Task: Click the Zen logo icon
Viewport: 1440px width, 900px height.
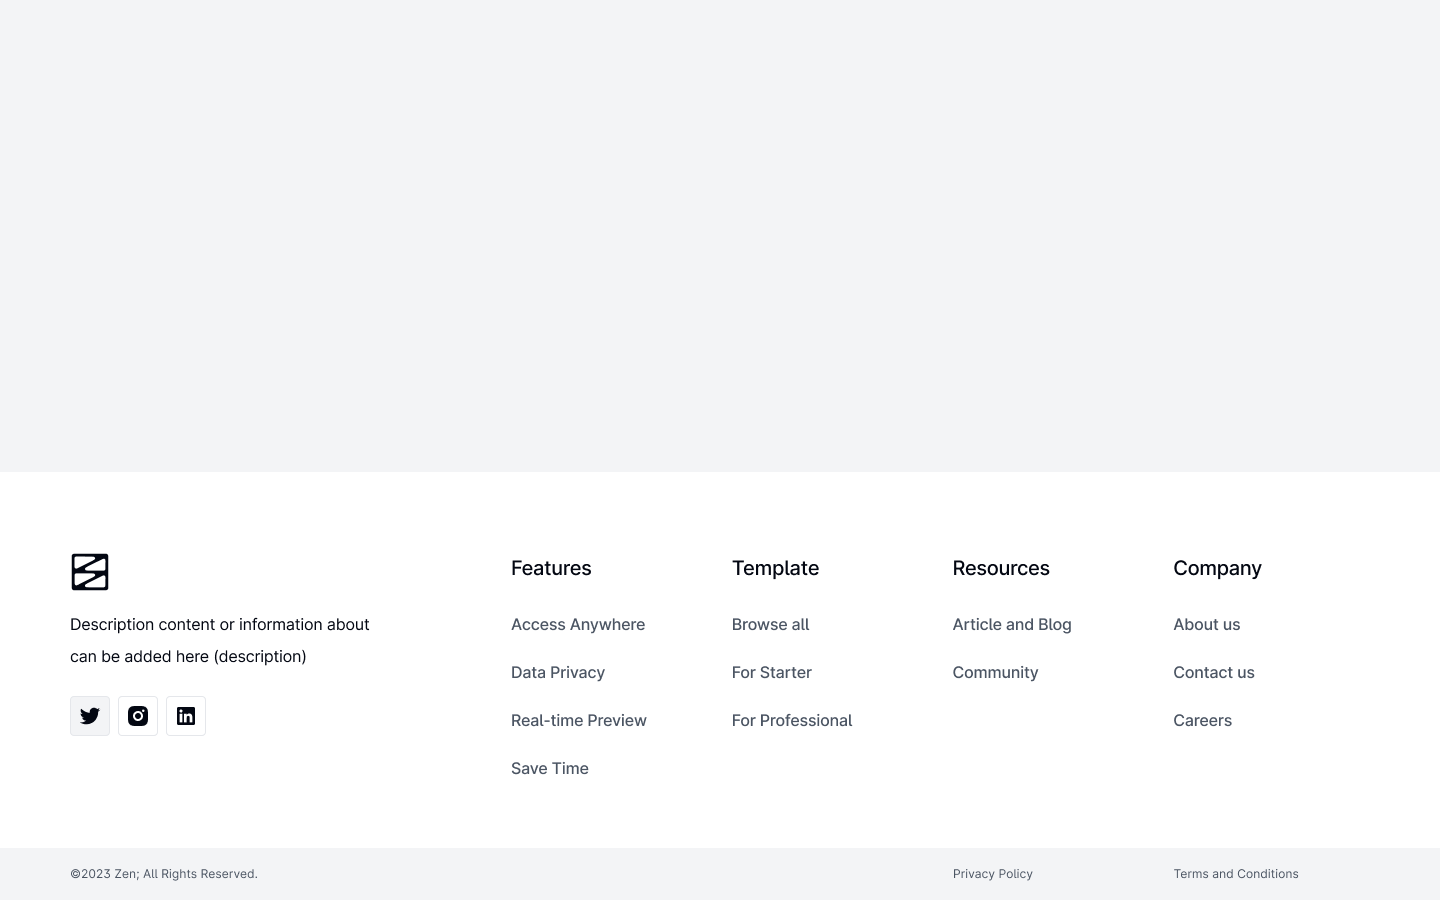Action: [x=90, y=572]
